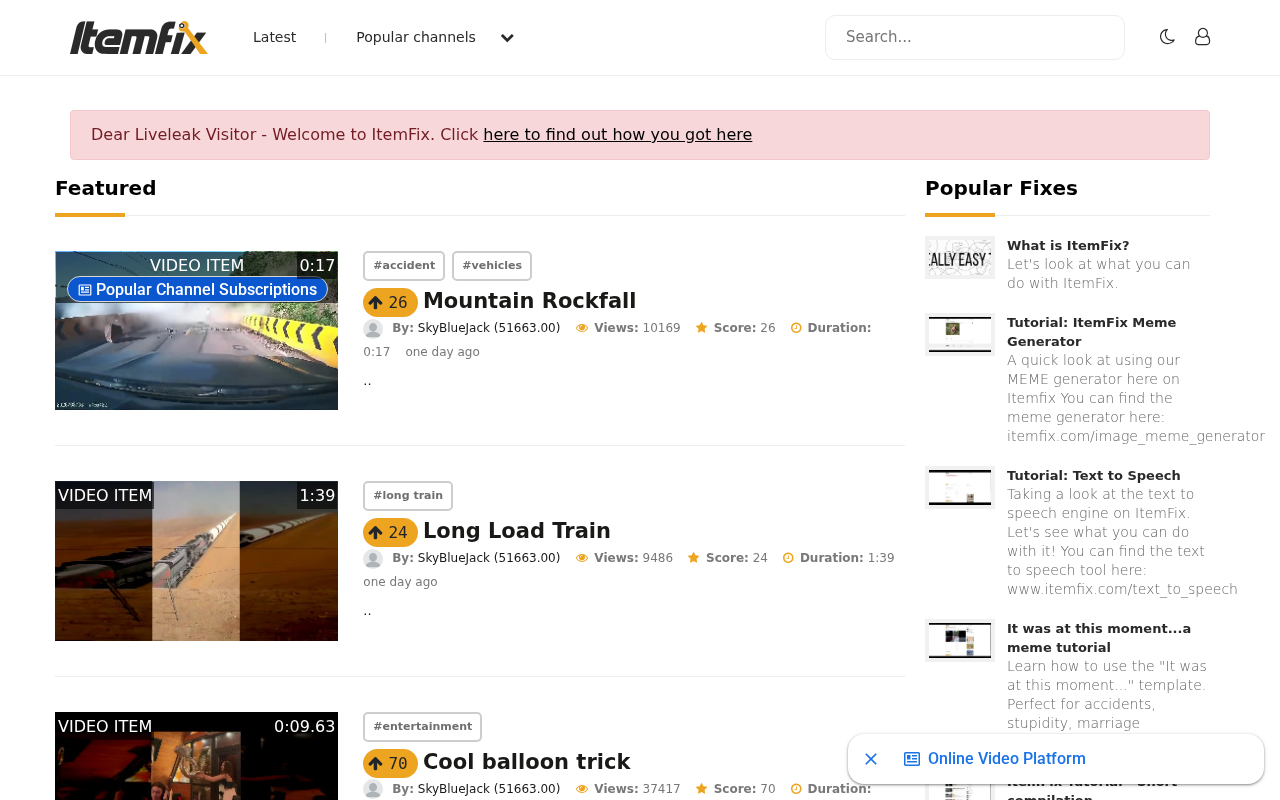
Task: Click the 1:39 duration badge on thumbnail
Action: [x=317, y=495]
